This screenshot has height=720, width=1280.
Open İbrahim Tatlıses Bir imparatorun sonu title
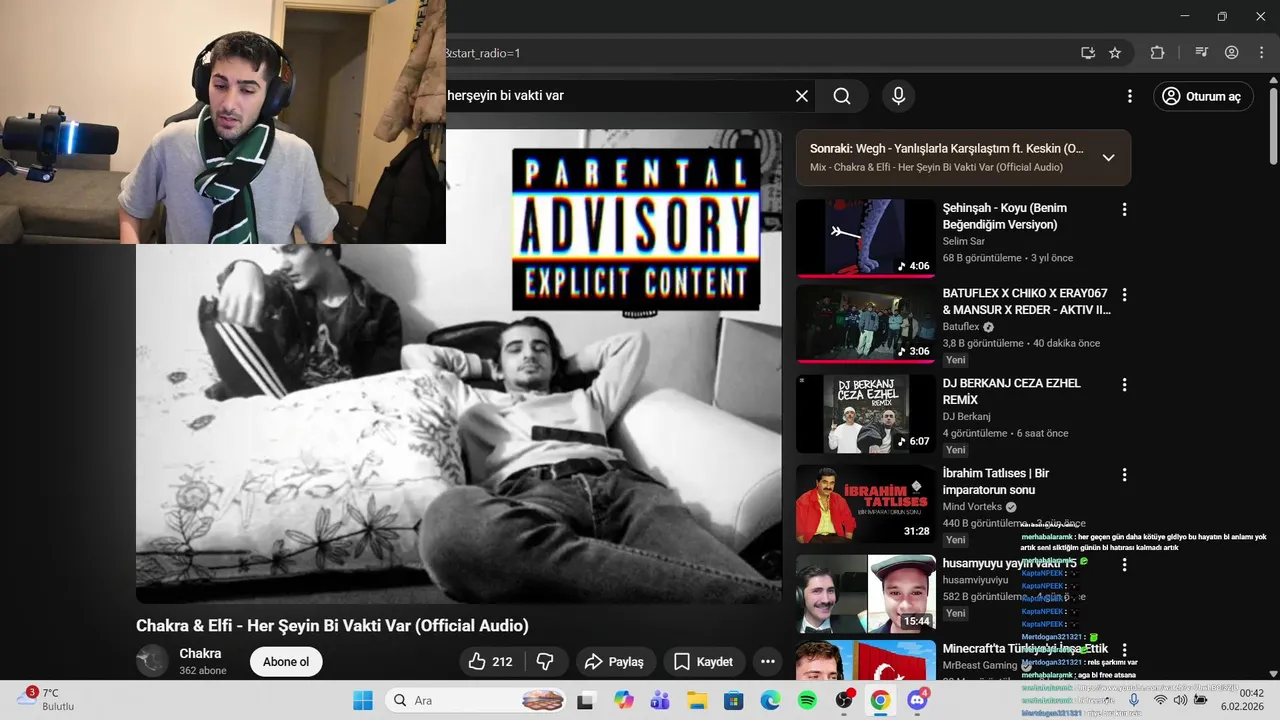996,482
